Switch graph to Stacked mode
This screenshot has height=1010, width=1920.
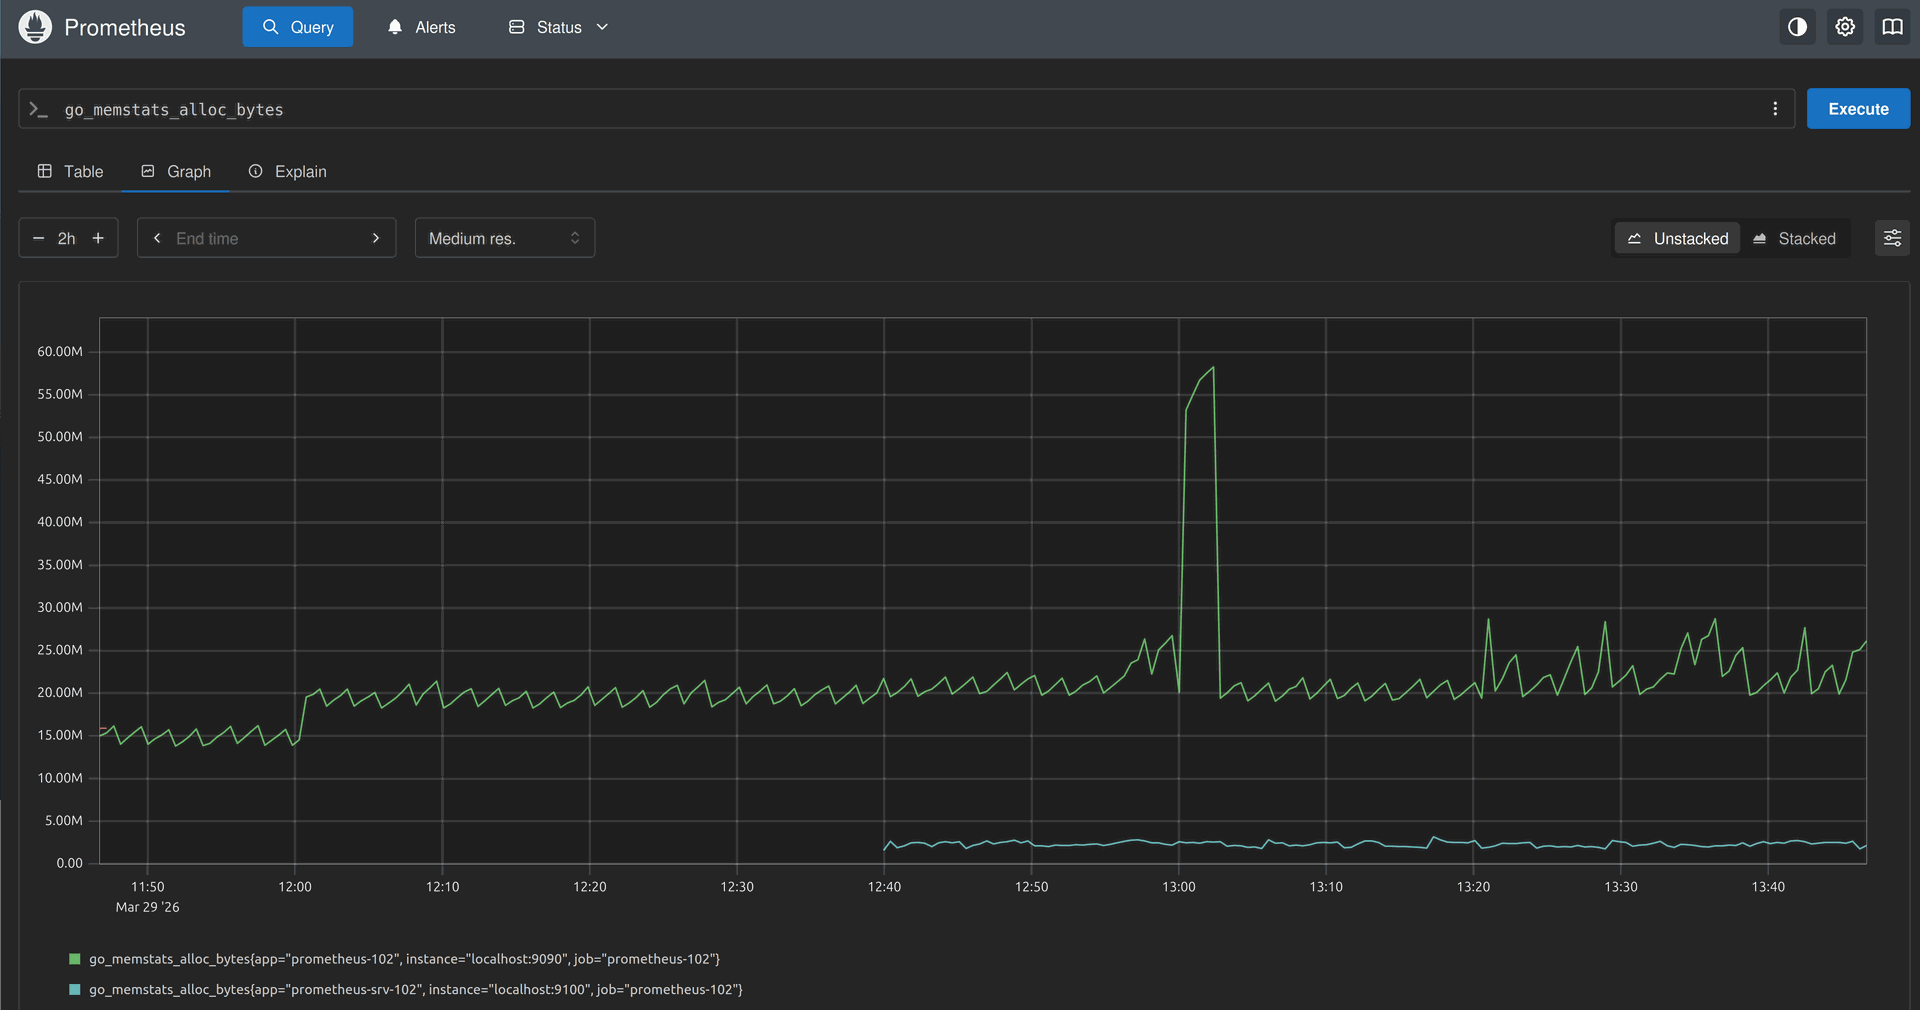[1794, 238]
